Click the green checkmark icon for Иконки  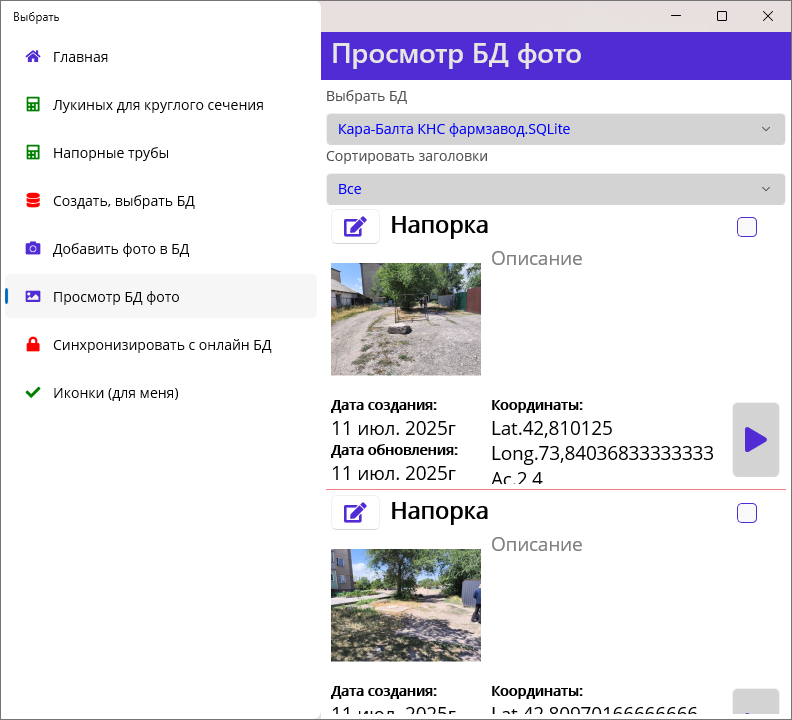pyautogui.click(x=33, y=393)
